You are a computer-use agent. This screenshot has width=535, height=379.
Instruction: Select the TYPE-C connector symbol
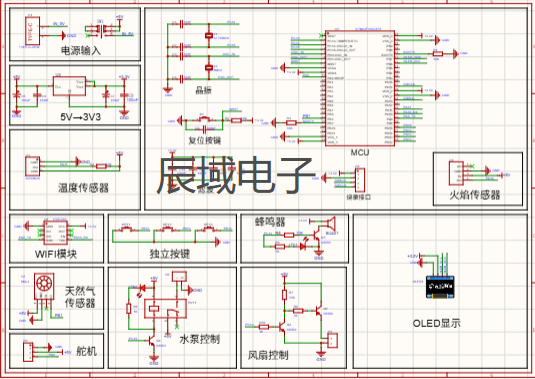(x=33, y=31)
